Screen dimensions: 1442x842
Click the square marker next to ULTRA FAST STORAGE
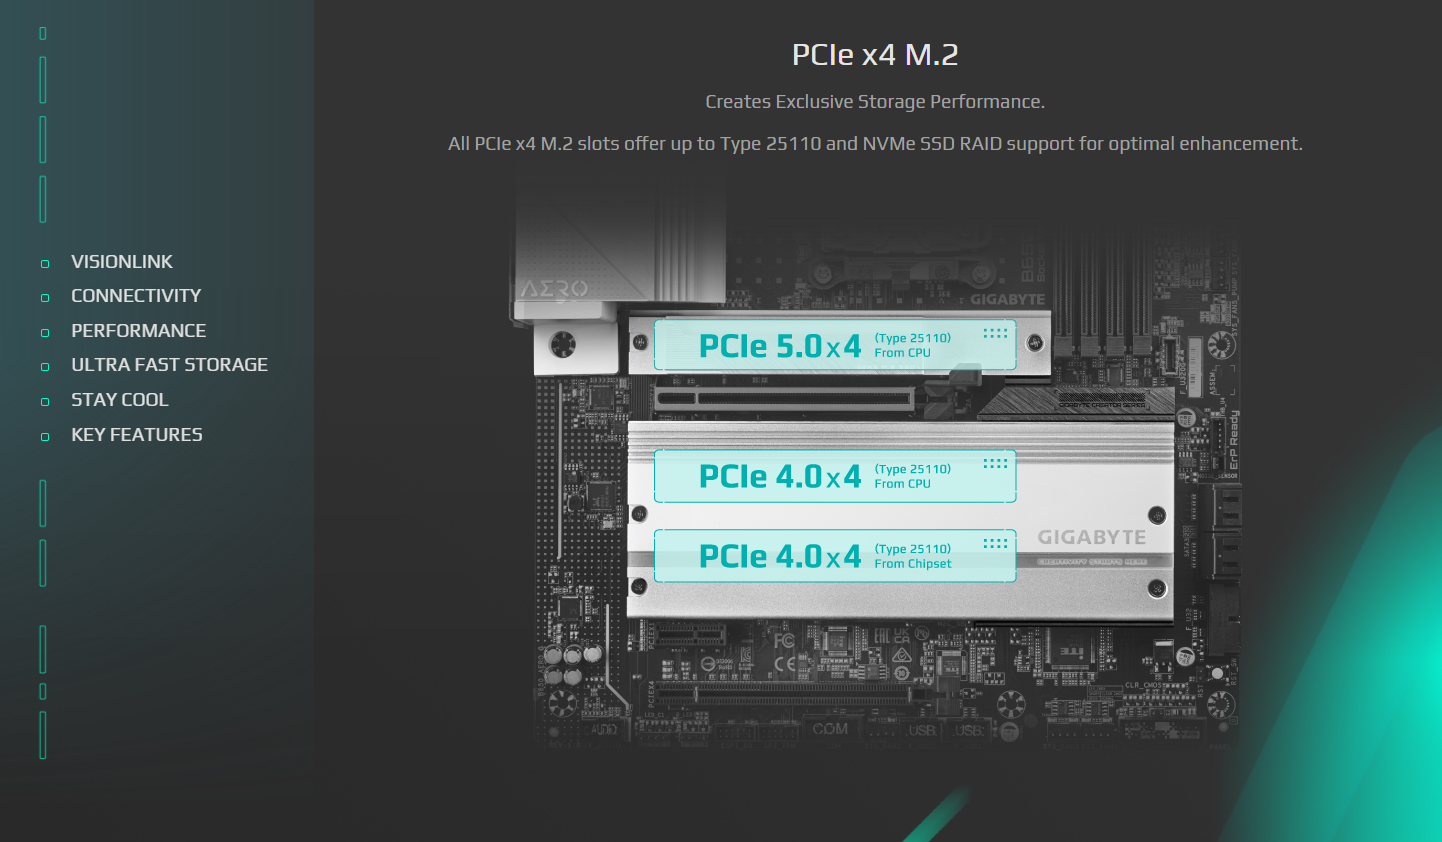point(44,367)
